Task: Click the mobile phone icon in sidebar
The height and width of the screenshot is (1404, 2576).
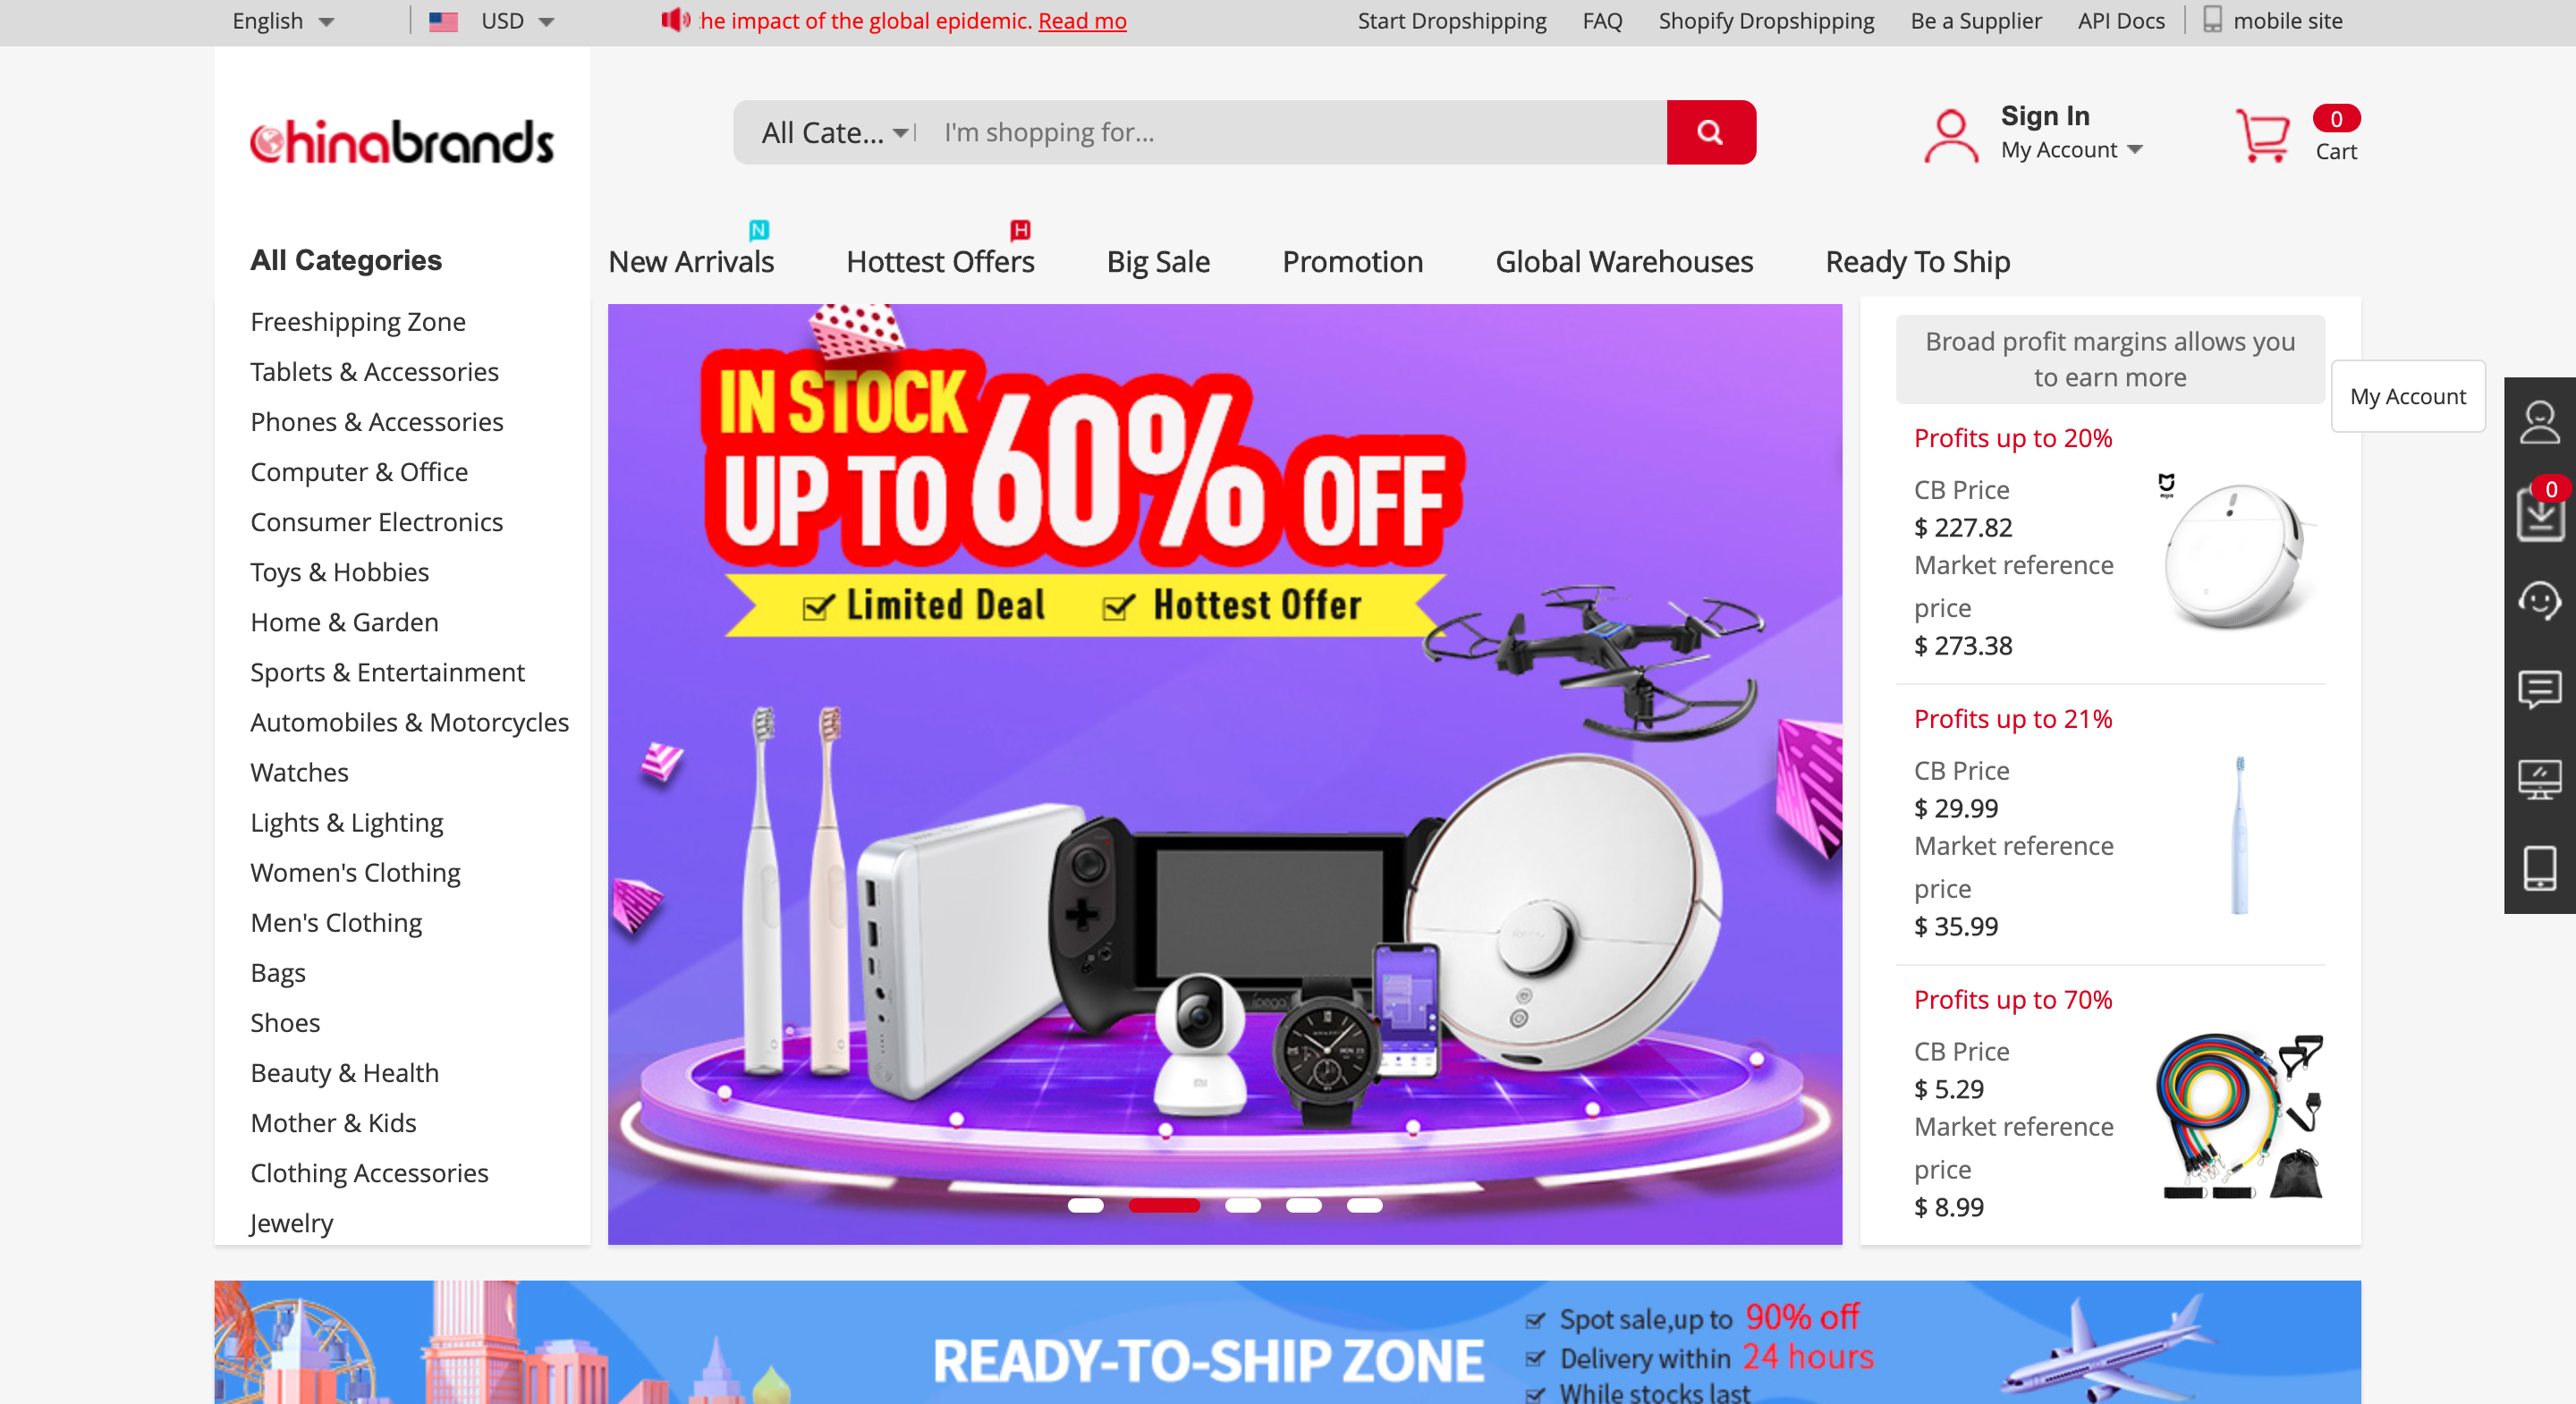Action: point(2539,868)
